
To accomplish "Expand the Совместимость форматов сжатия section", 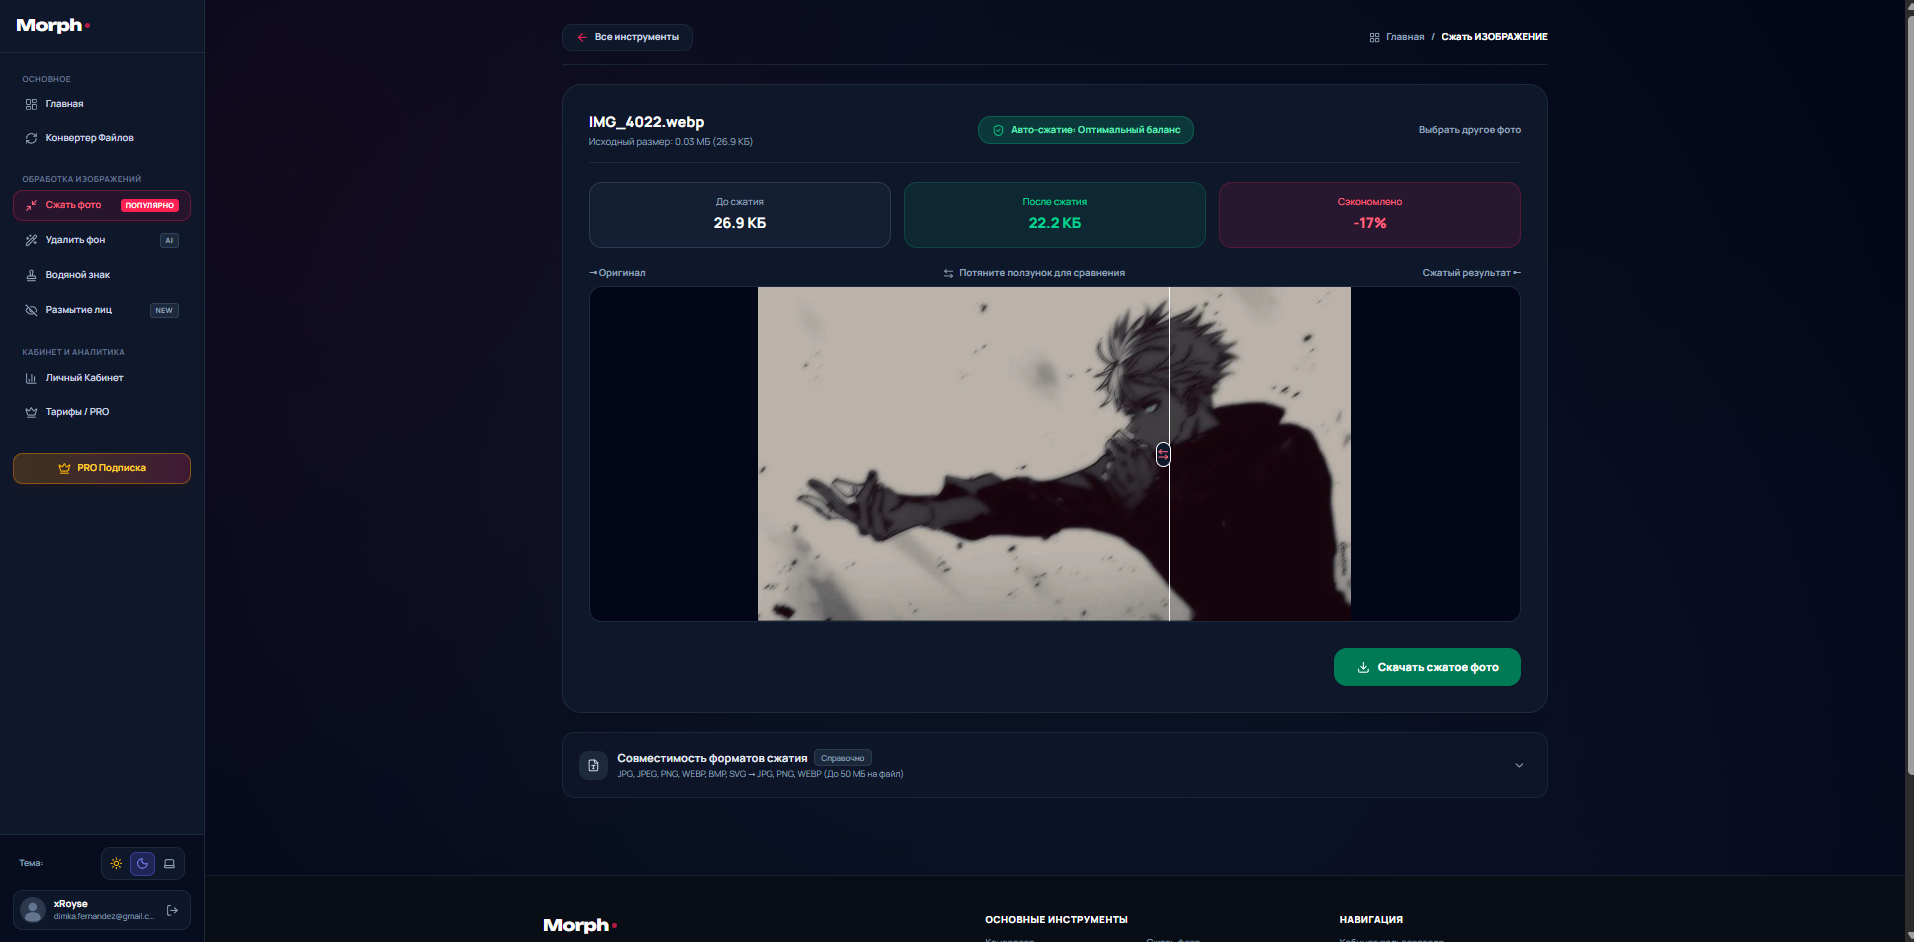I will 1055,765.
